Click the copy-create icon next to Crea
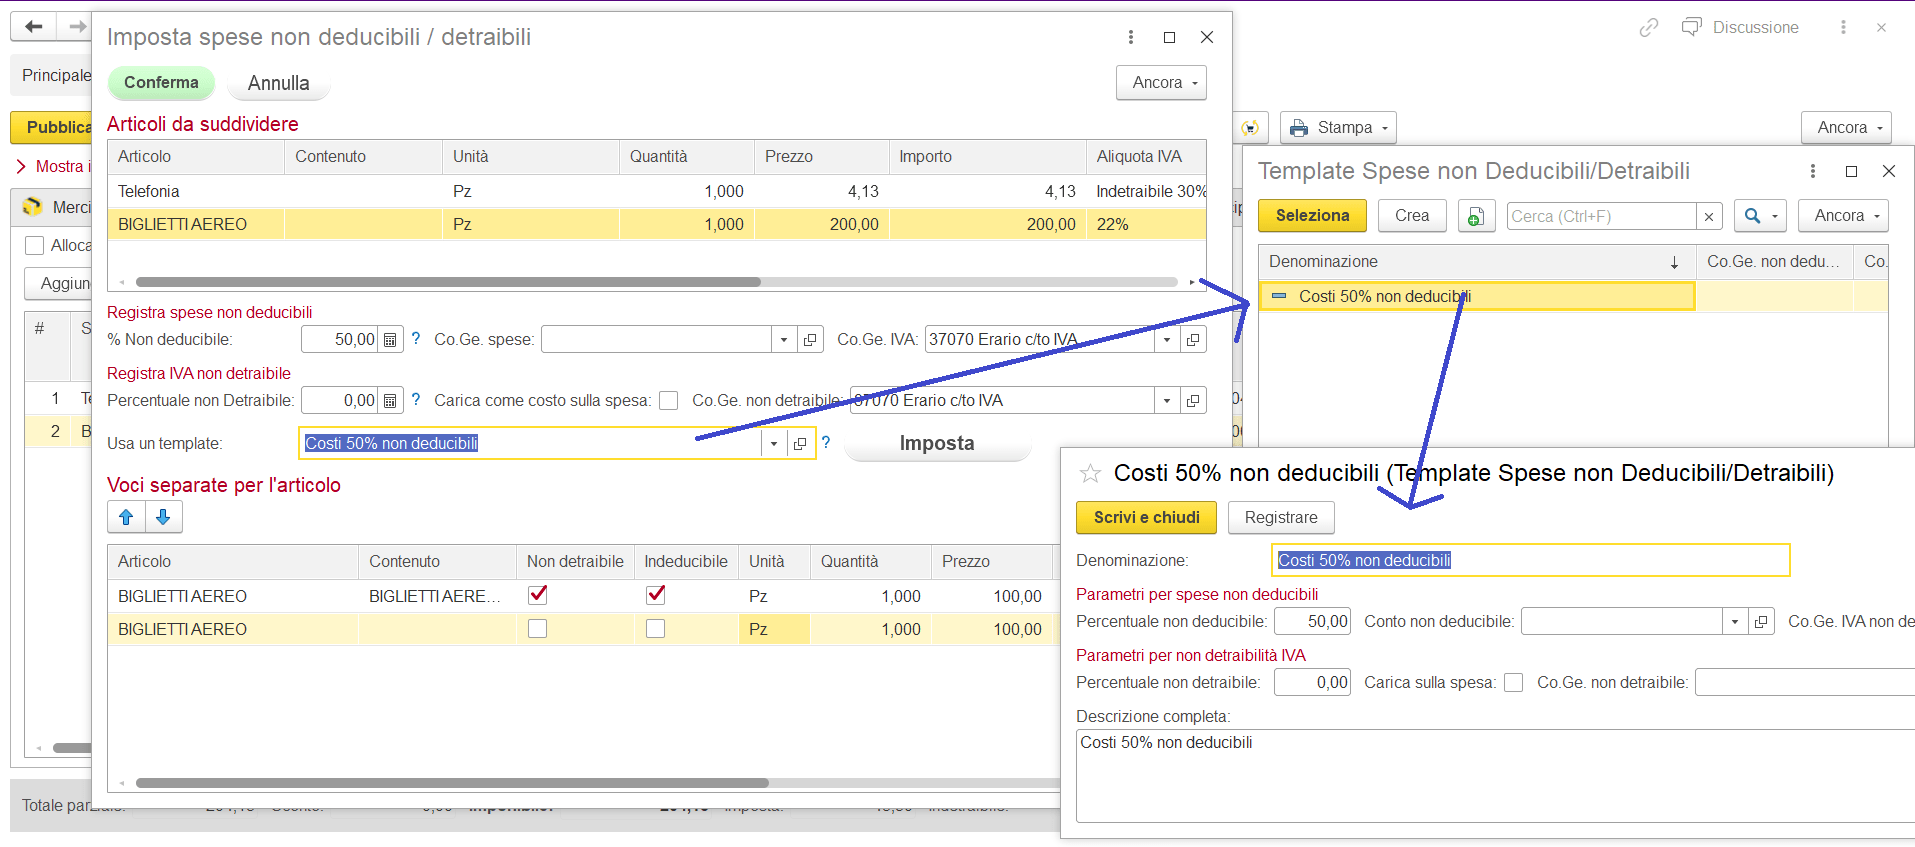Viewport: 1915px width, 847px height. [x=1476, y=216]
